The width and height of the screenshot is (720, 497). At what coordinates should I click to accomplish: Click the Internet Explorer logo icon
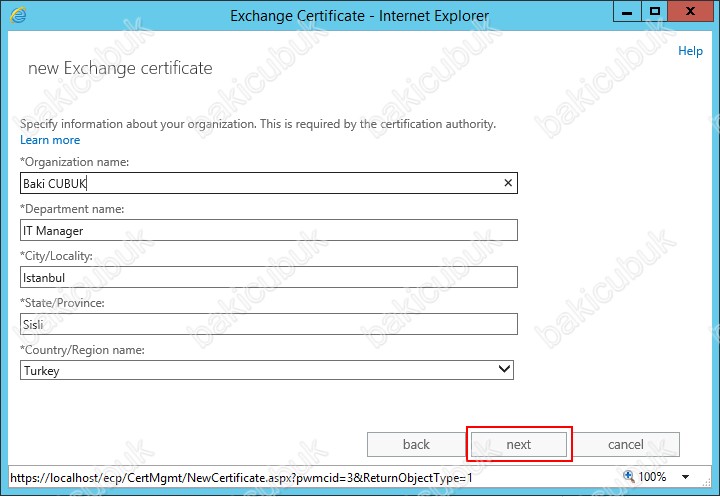(x=18, y=15)
